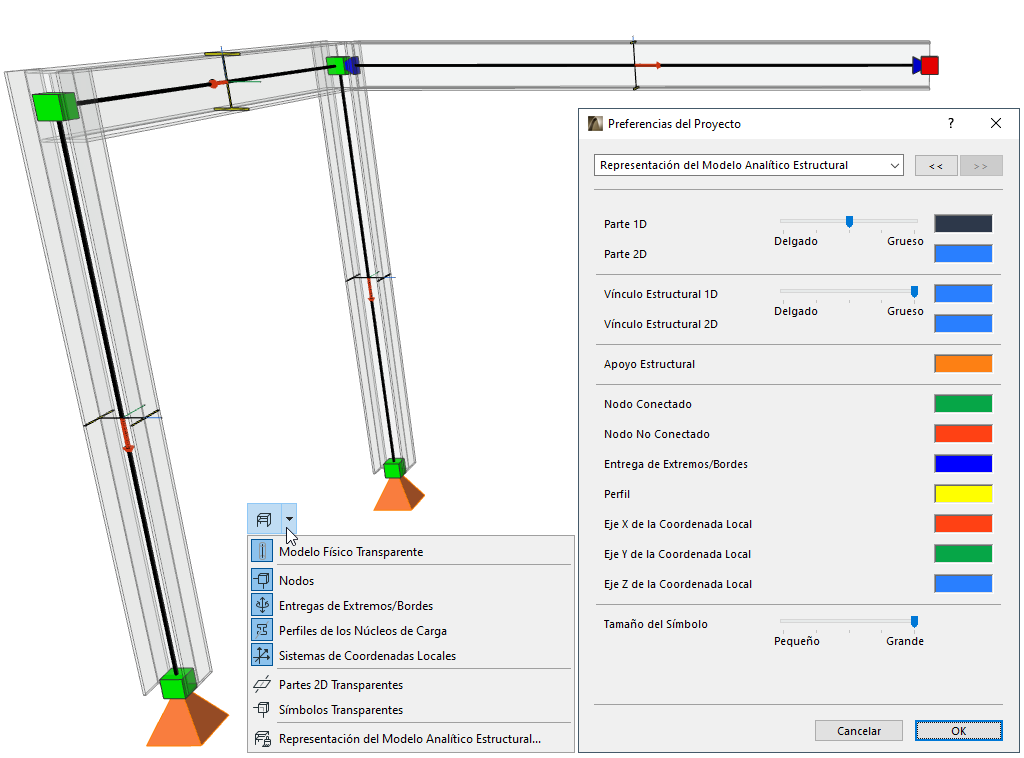The image size is (1024, 758).
Task: Click the Representación del Modelo settings icon
Action: (262, 738)
